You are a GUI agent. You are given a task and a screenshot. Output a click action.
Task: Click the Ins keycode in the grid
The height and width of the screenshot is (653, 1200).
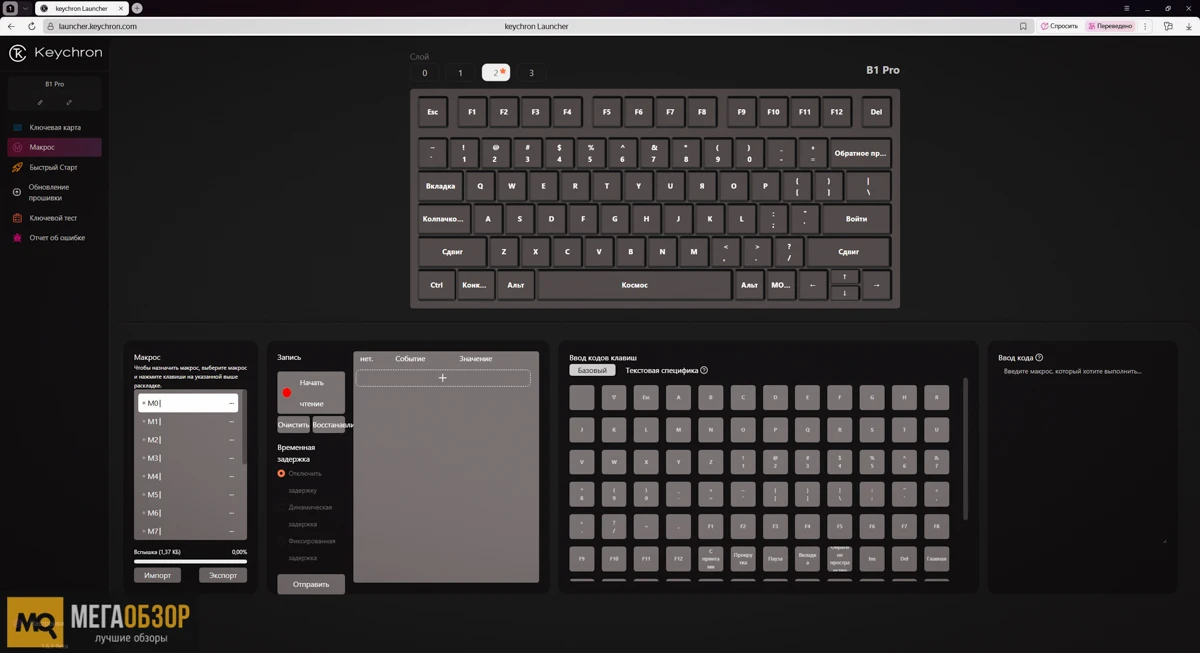872,559
